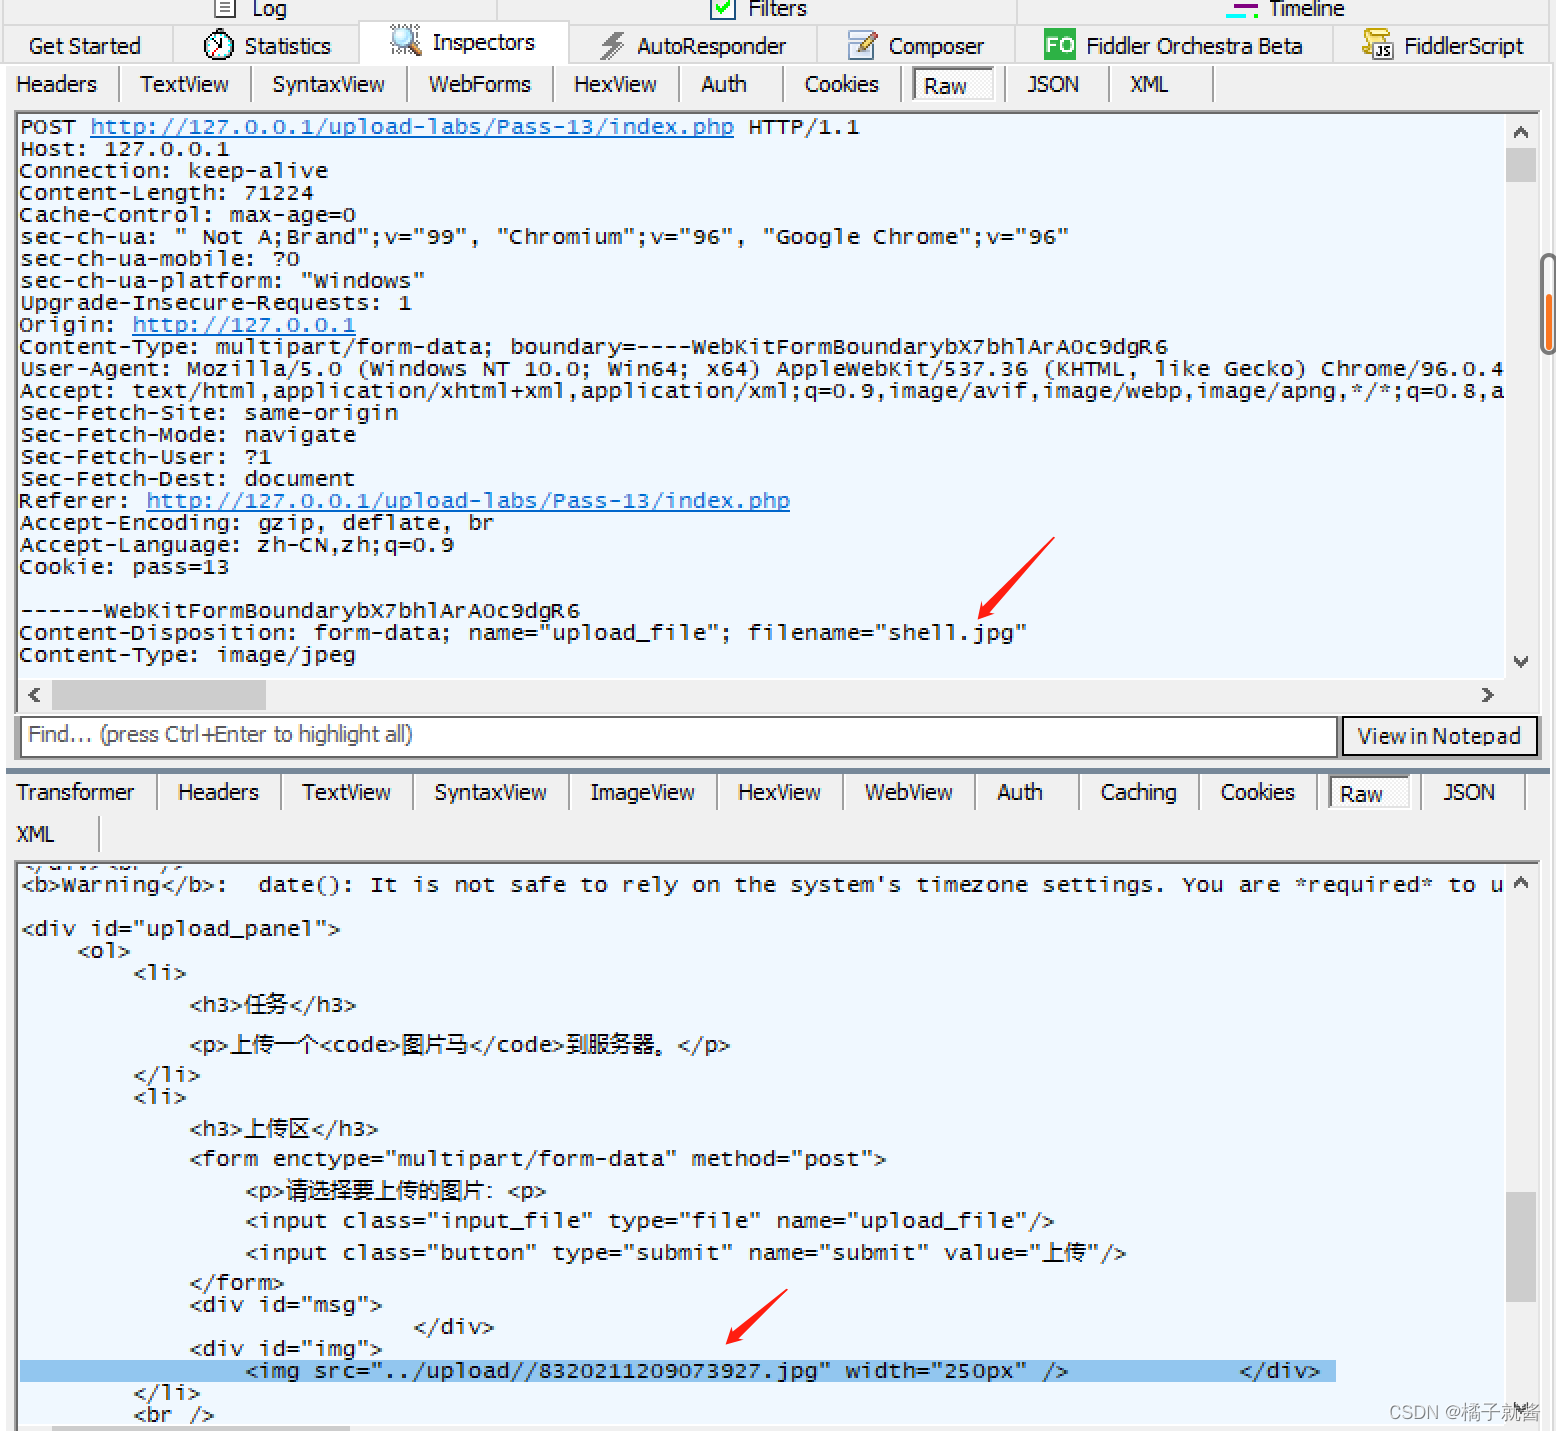Image resolution: width=1556 pixels, height=1431 pixels.
Task: Click the Log document icon
Action: click(x=226, y=9)
